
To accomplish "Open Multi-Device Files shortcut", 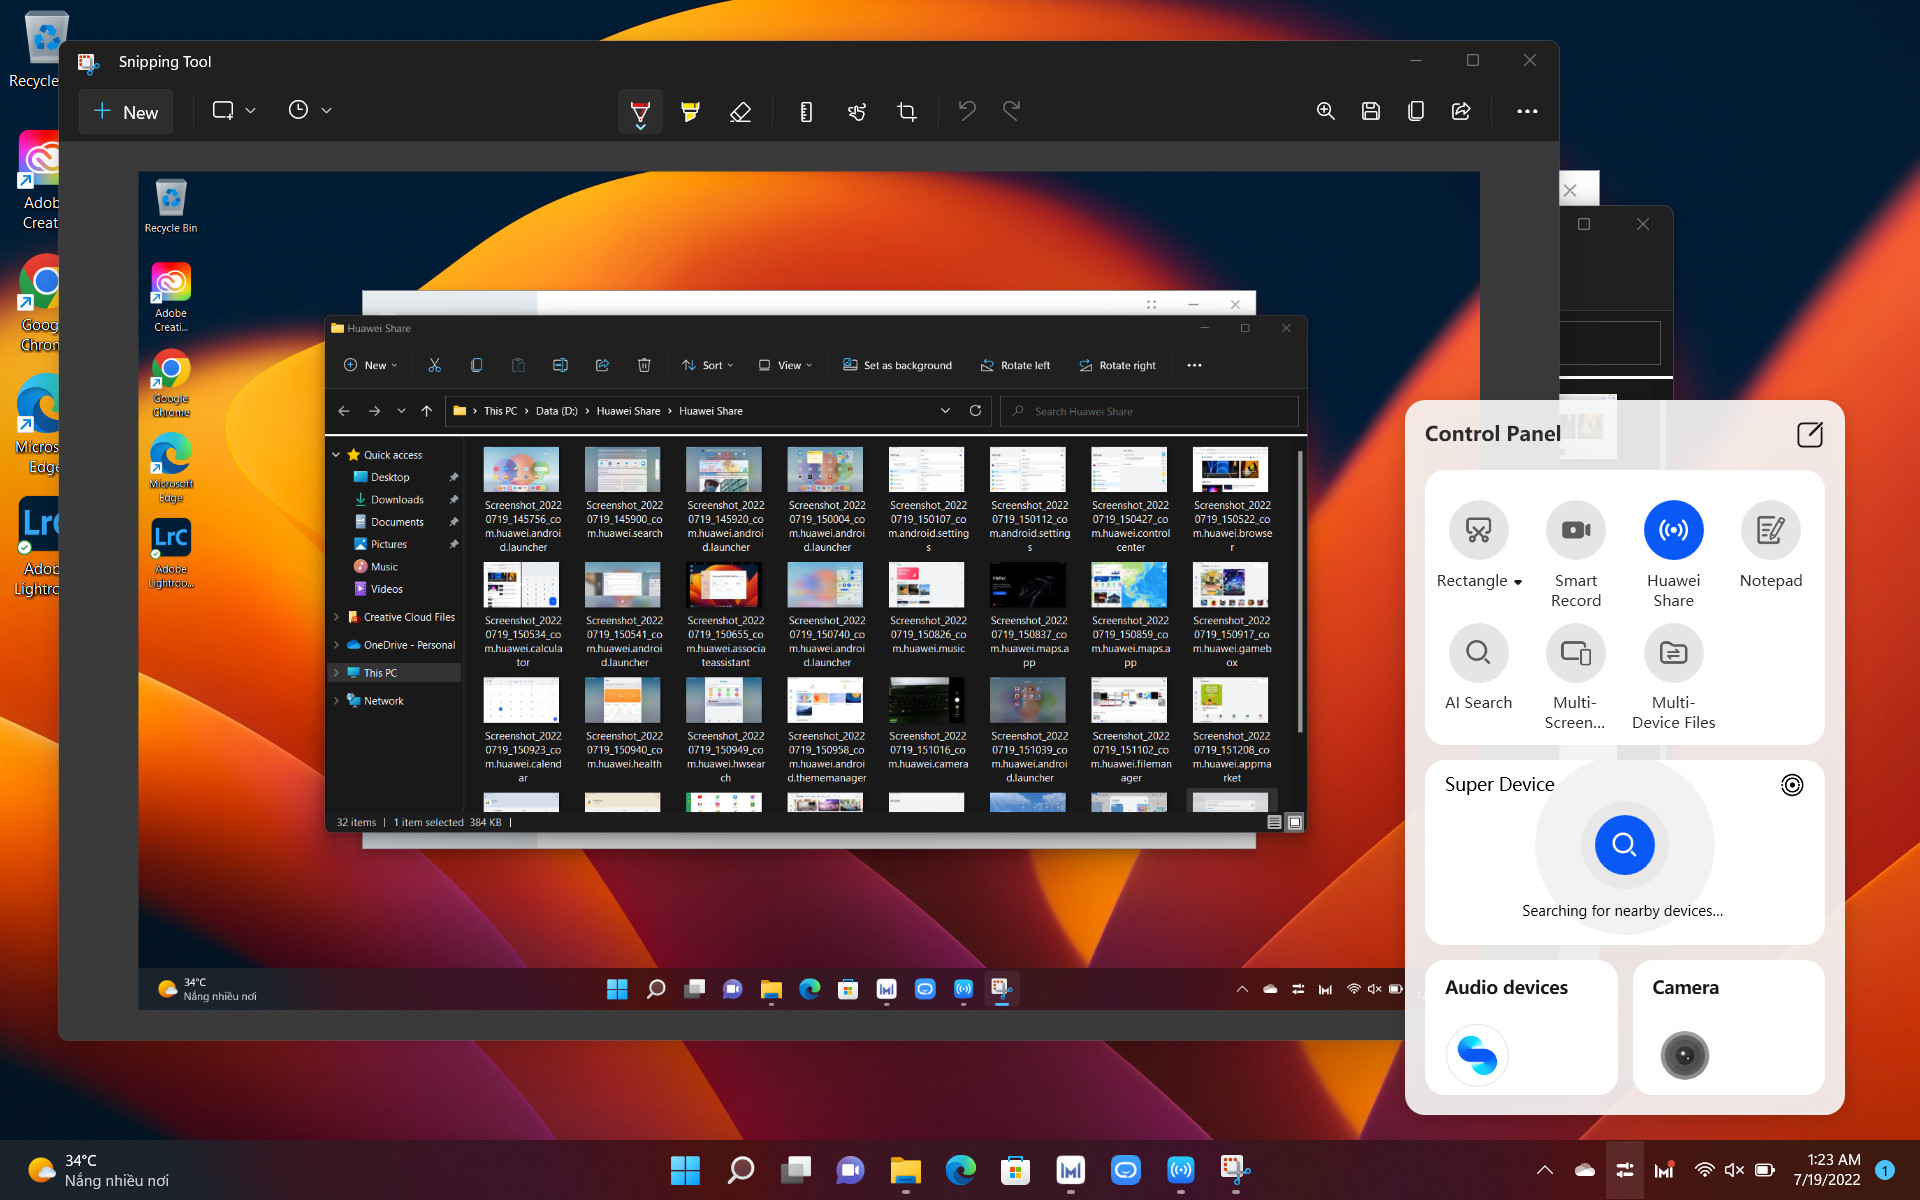I will pos(1673,653).
